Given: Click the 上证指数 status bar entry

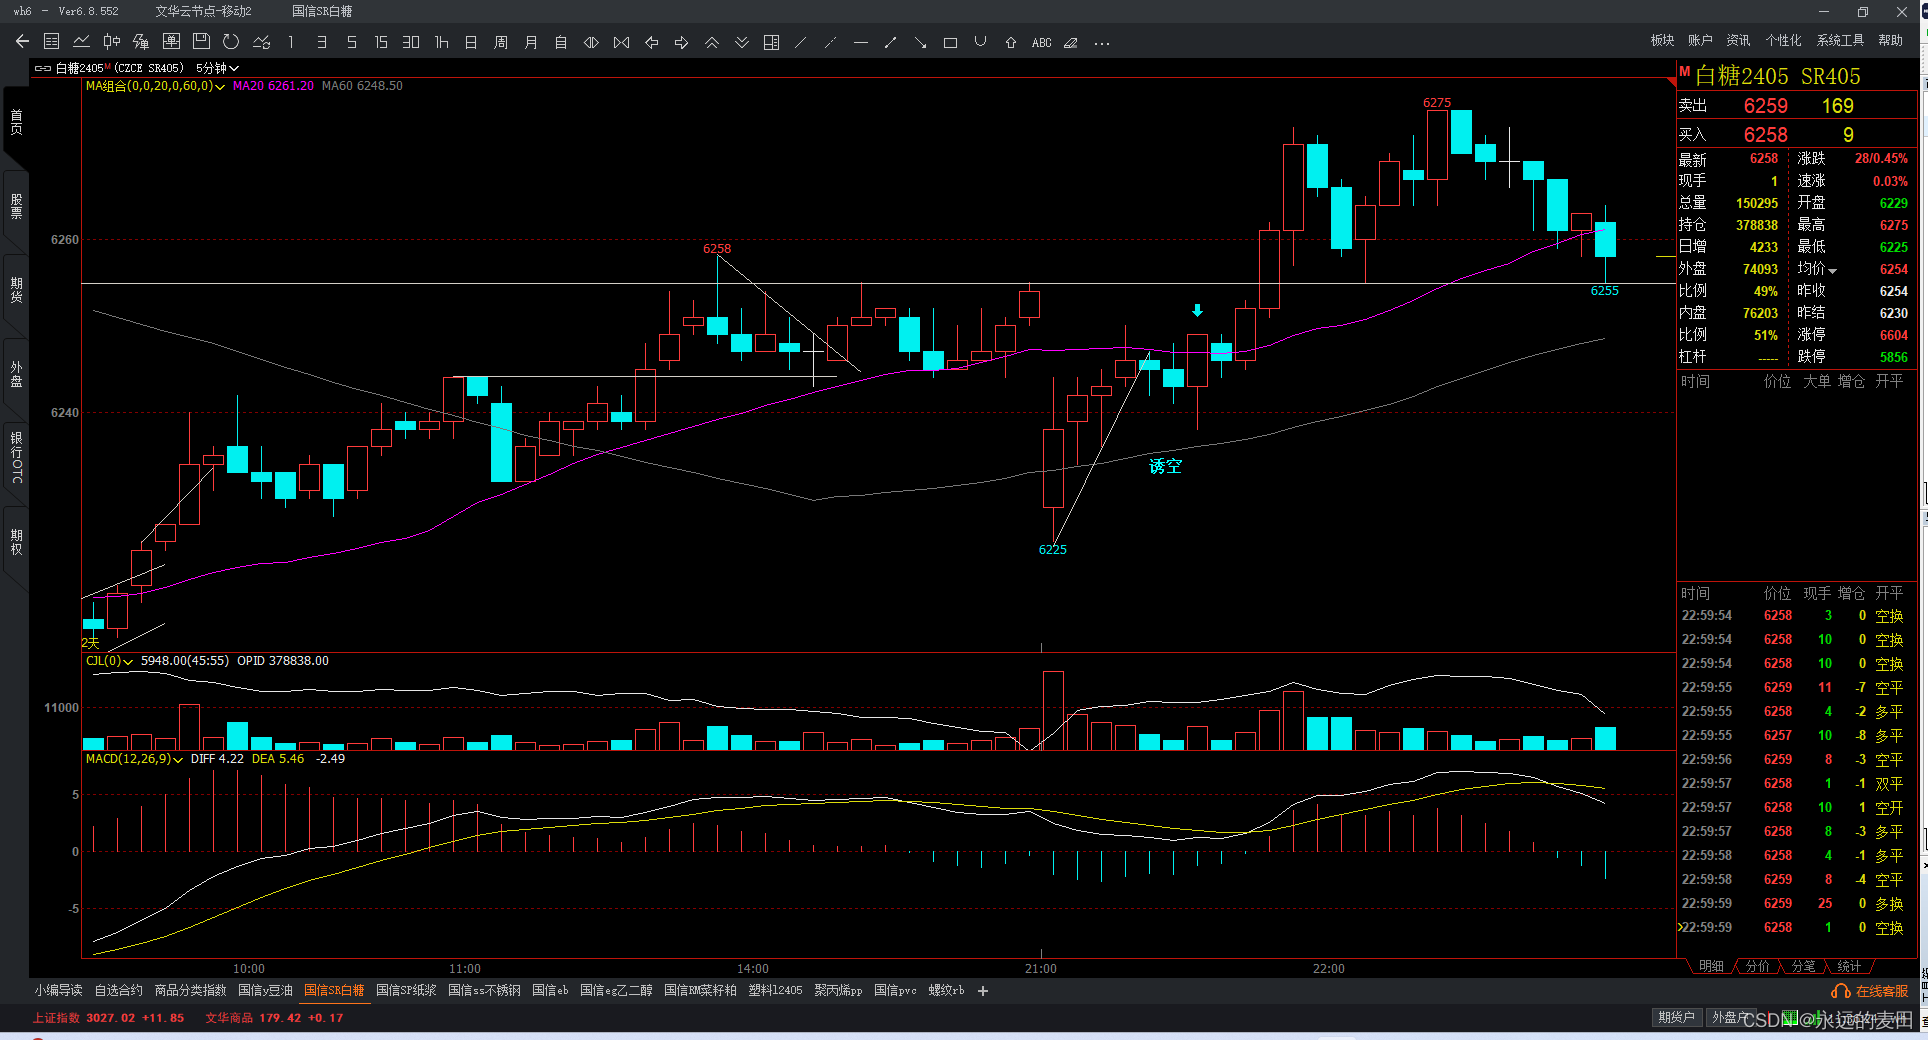Looking at the screenshot, I should pos(108,1017).
